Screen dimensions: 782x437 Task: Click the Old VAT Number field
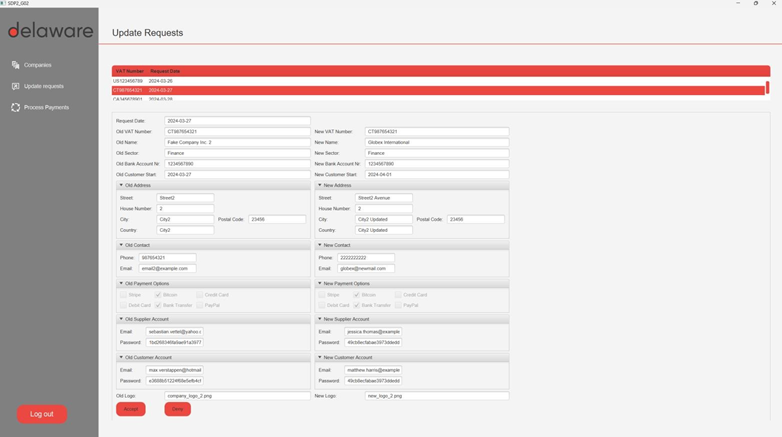[237, 132]
